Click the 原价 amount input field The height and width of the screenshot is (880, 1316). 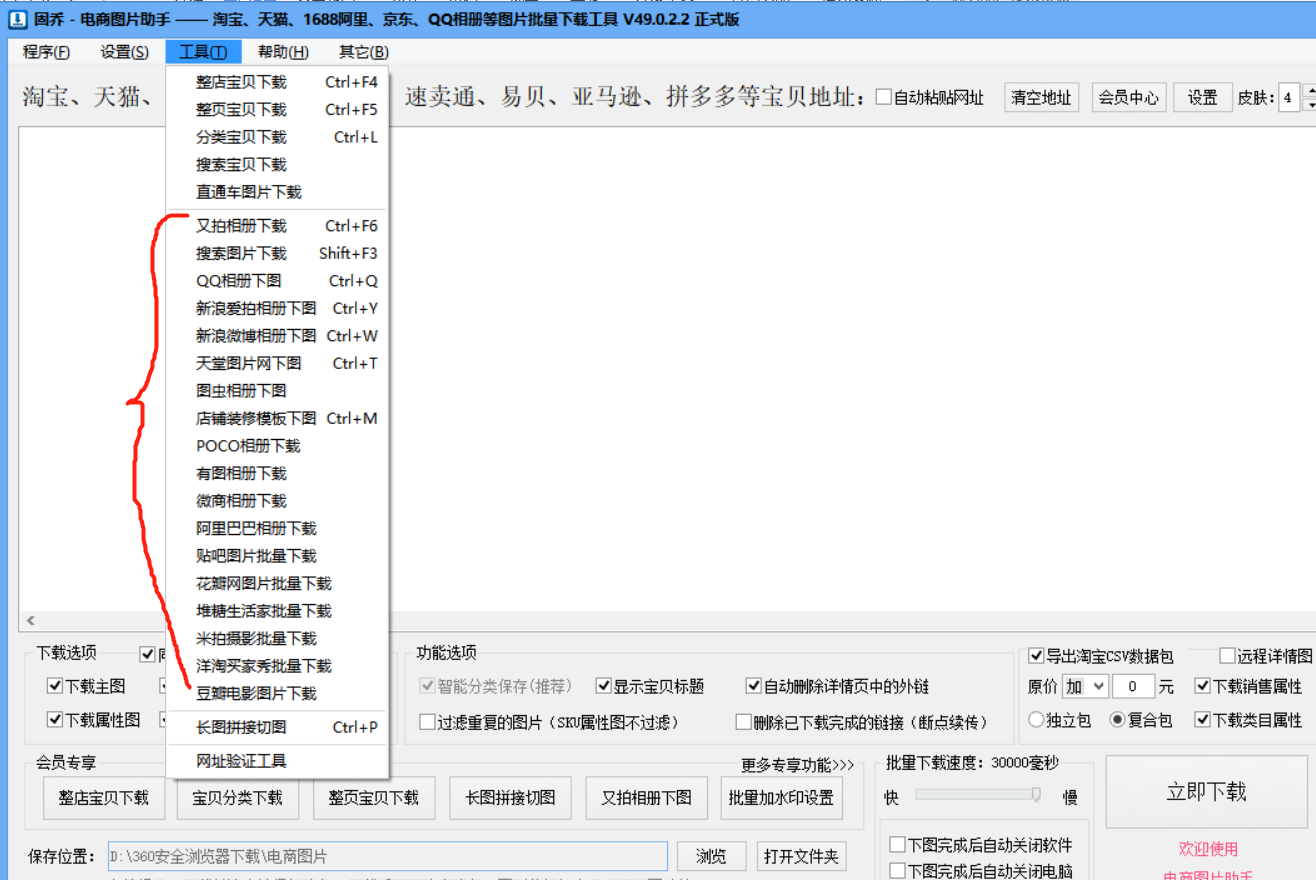(1134, 686)
